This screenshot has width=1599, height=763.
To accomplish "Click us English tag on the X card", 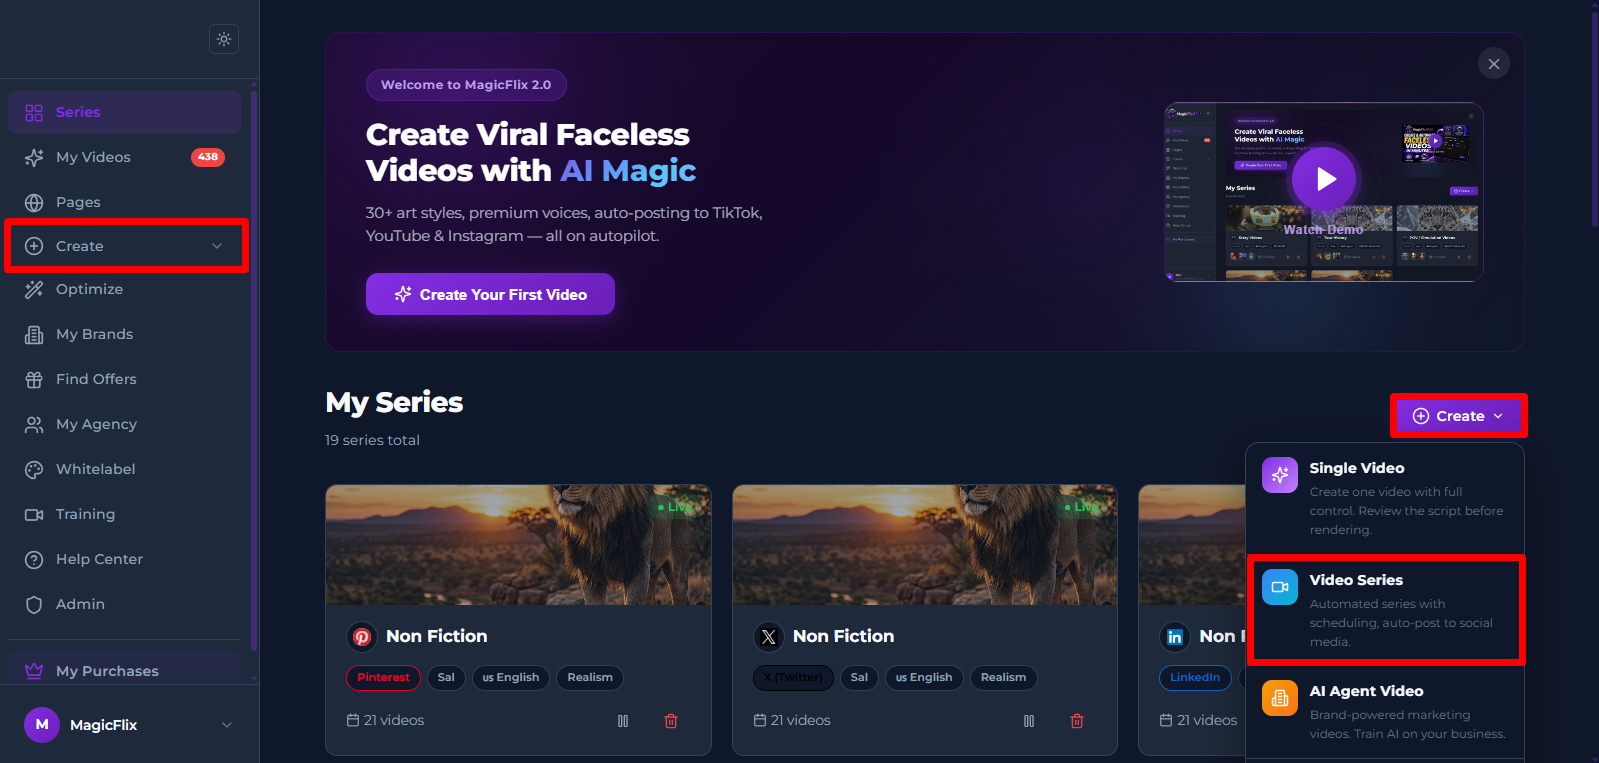I will point(924,677).
